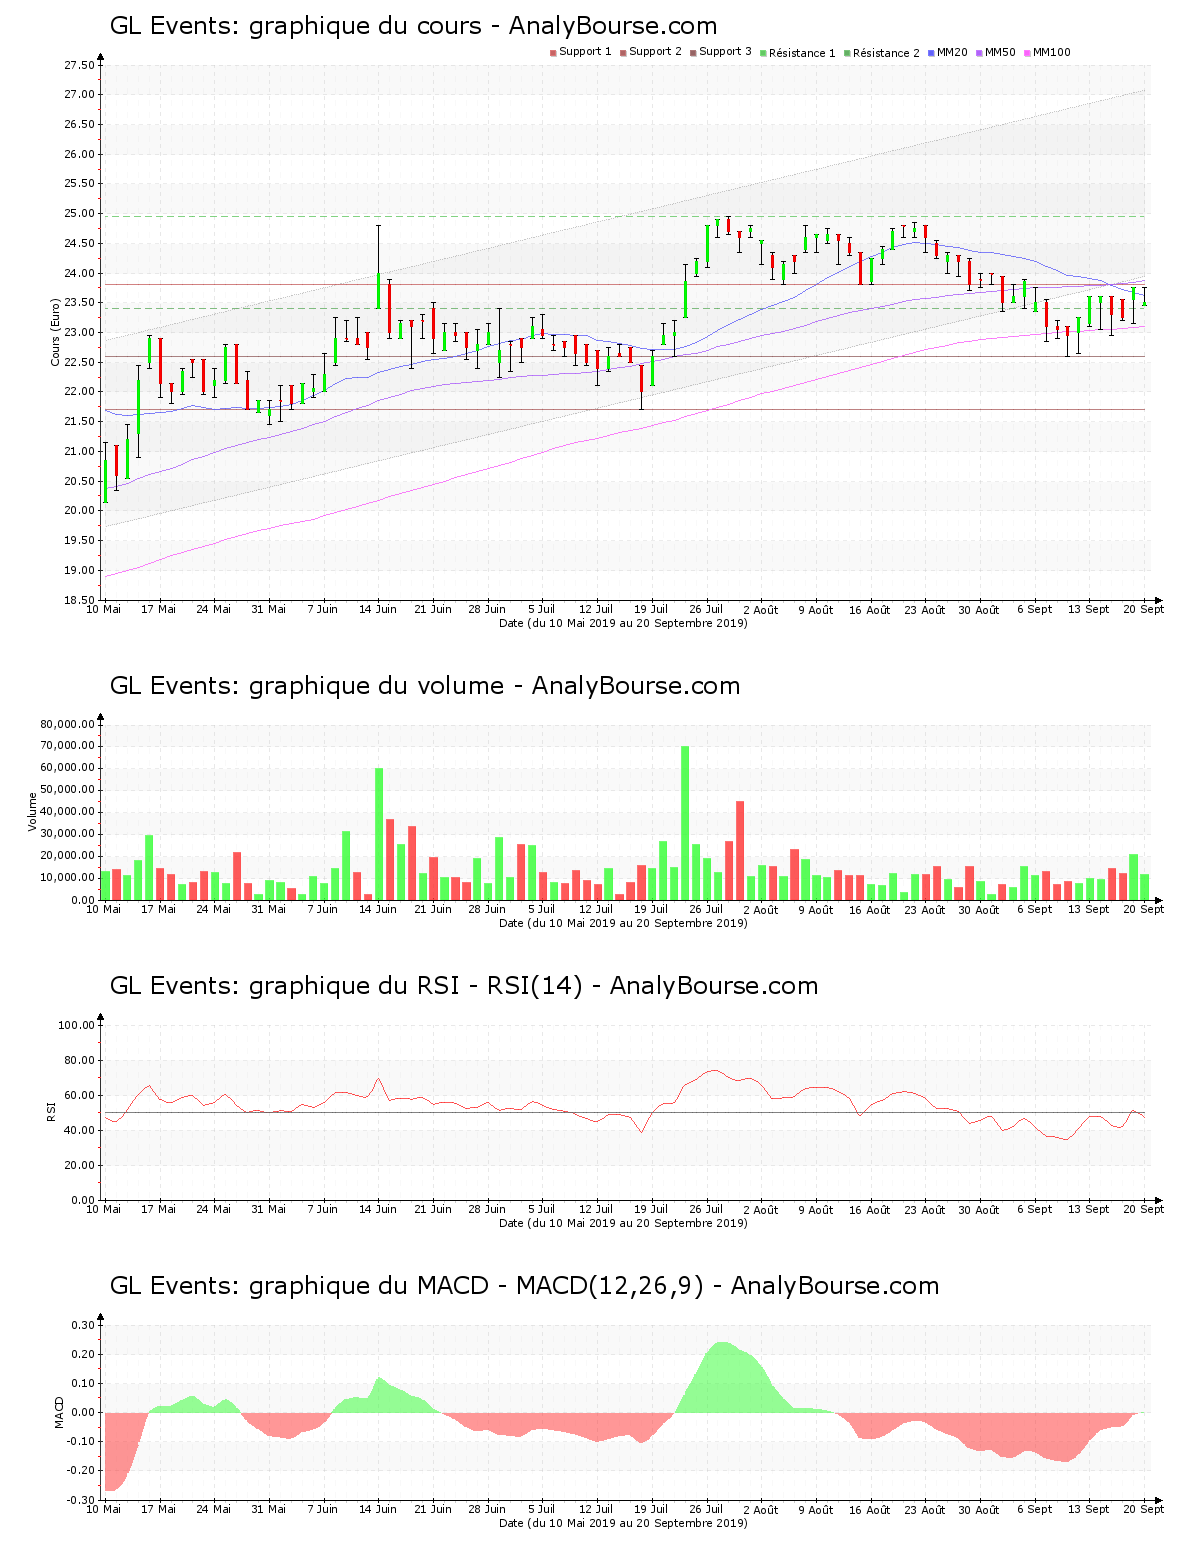
Task: Click the 'Cours (Euro)' axis title
Action: (x=56, y=332)
